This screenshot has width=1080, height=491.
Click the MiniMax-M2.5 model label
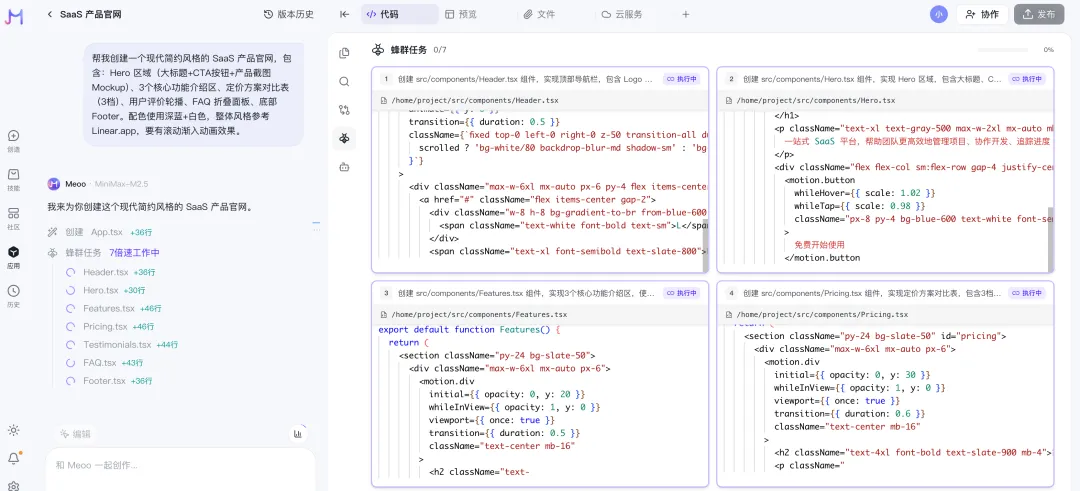coord(121,184)
